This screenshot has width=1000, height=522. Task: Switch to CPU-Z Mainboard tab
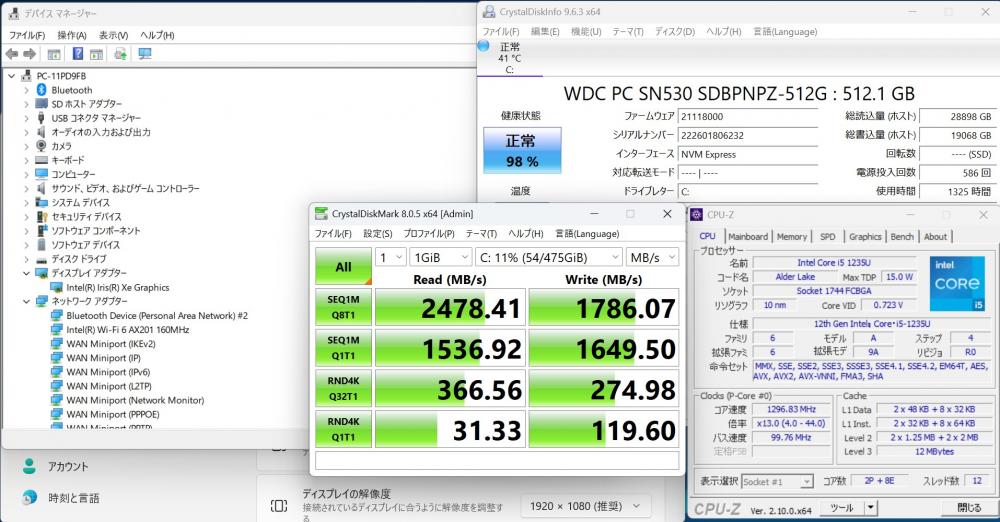click(x=748, y=236)
